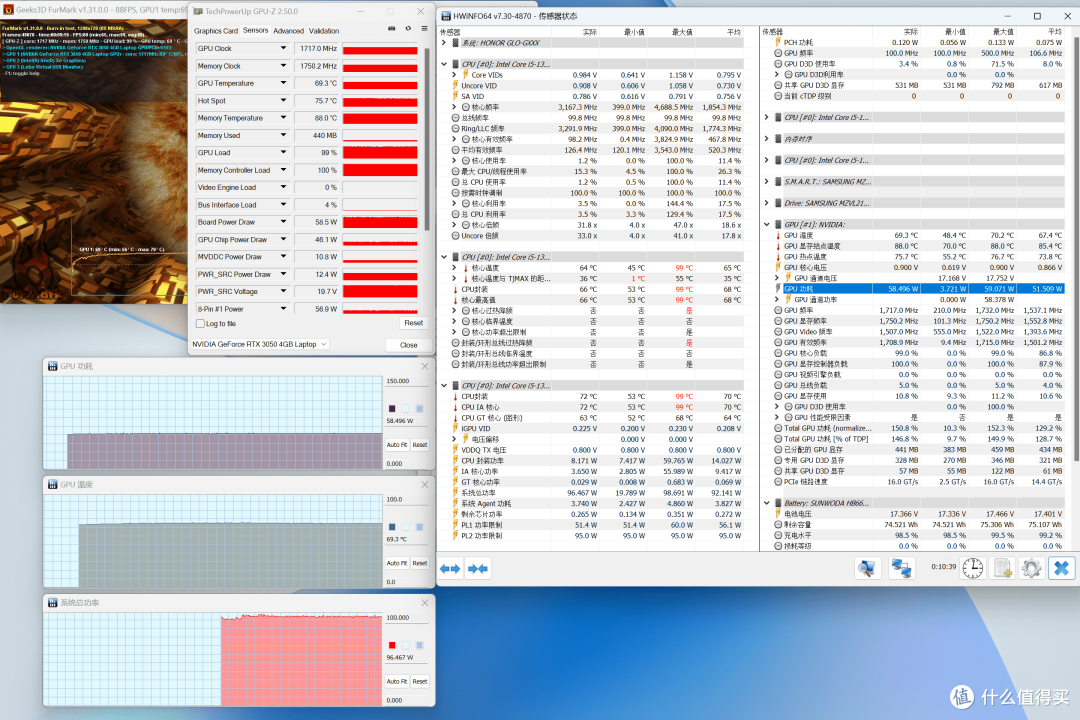Click the GPU 功耗 graph window icon
Viewport: 1080px width, 720px height.
tap(52, 367)
